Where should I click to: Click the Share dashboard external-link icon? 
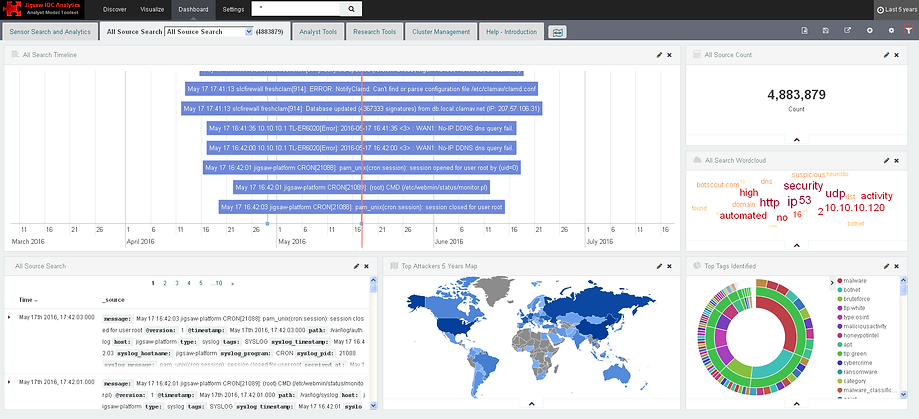click(x=847, y=30)
